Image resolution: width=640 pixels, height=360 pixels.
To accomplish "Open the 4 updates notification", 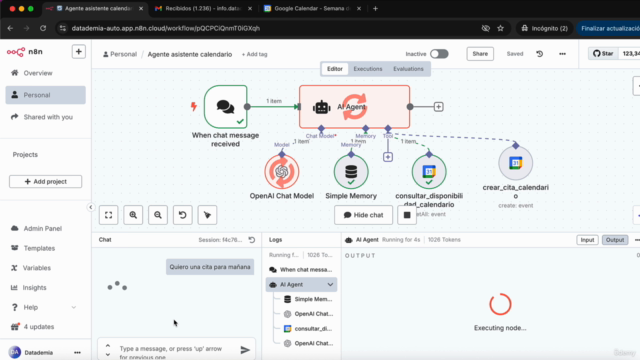I will click(x=39, y=327).
